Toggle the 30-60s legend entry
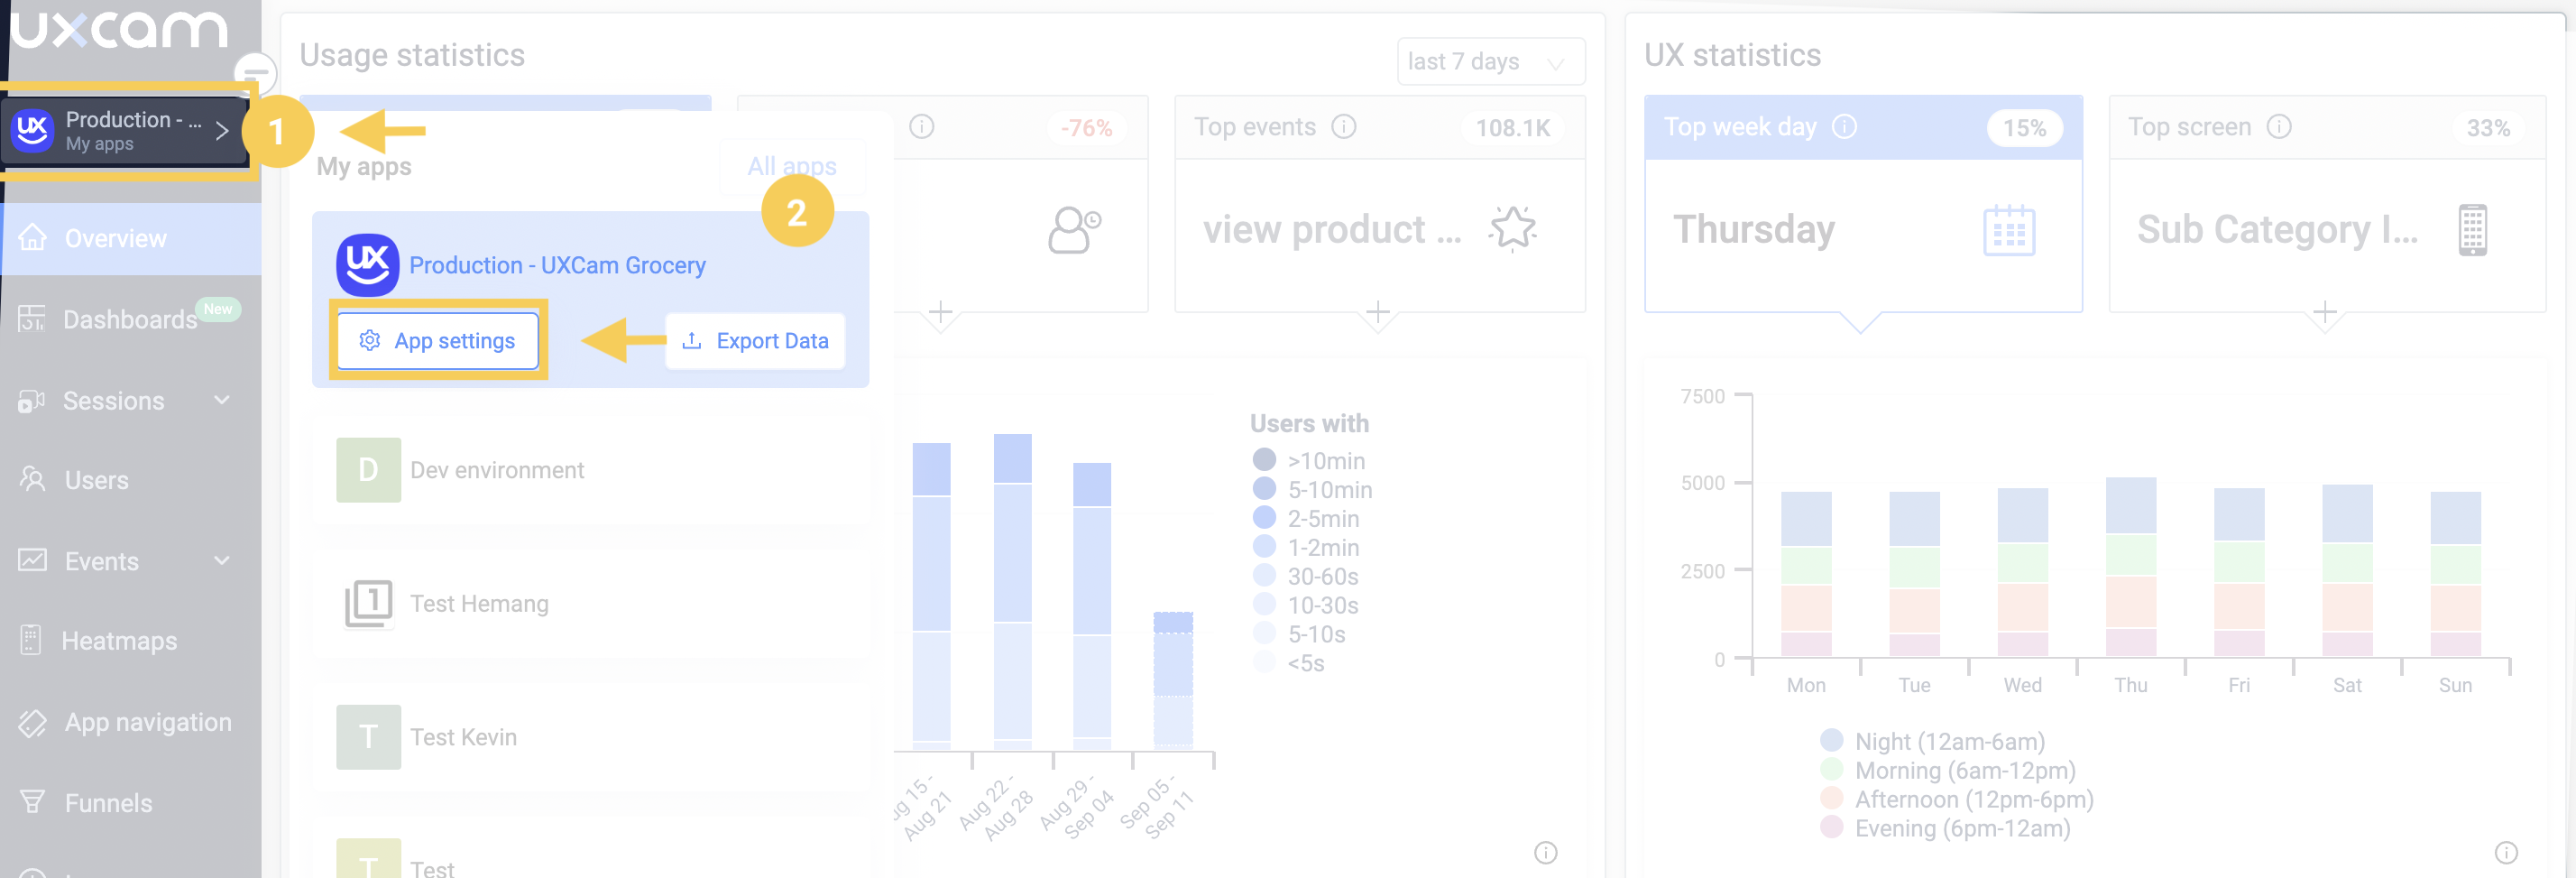Screen dimensions: 2576x878 tap(1306, 576)
